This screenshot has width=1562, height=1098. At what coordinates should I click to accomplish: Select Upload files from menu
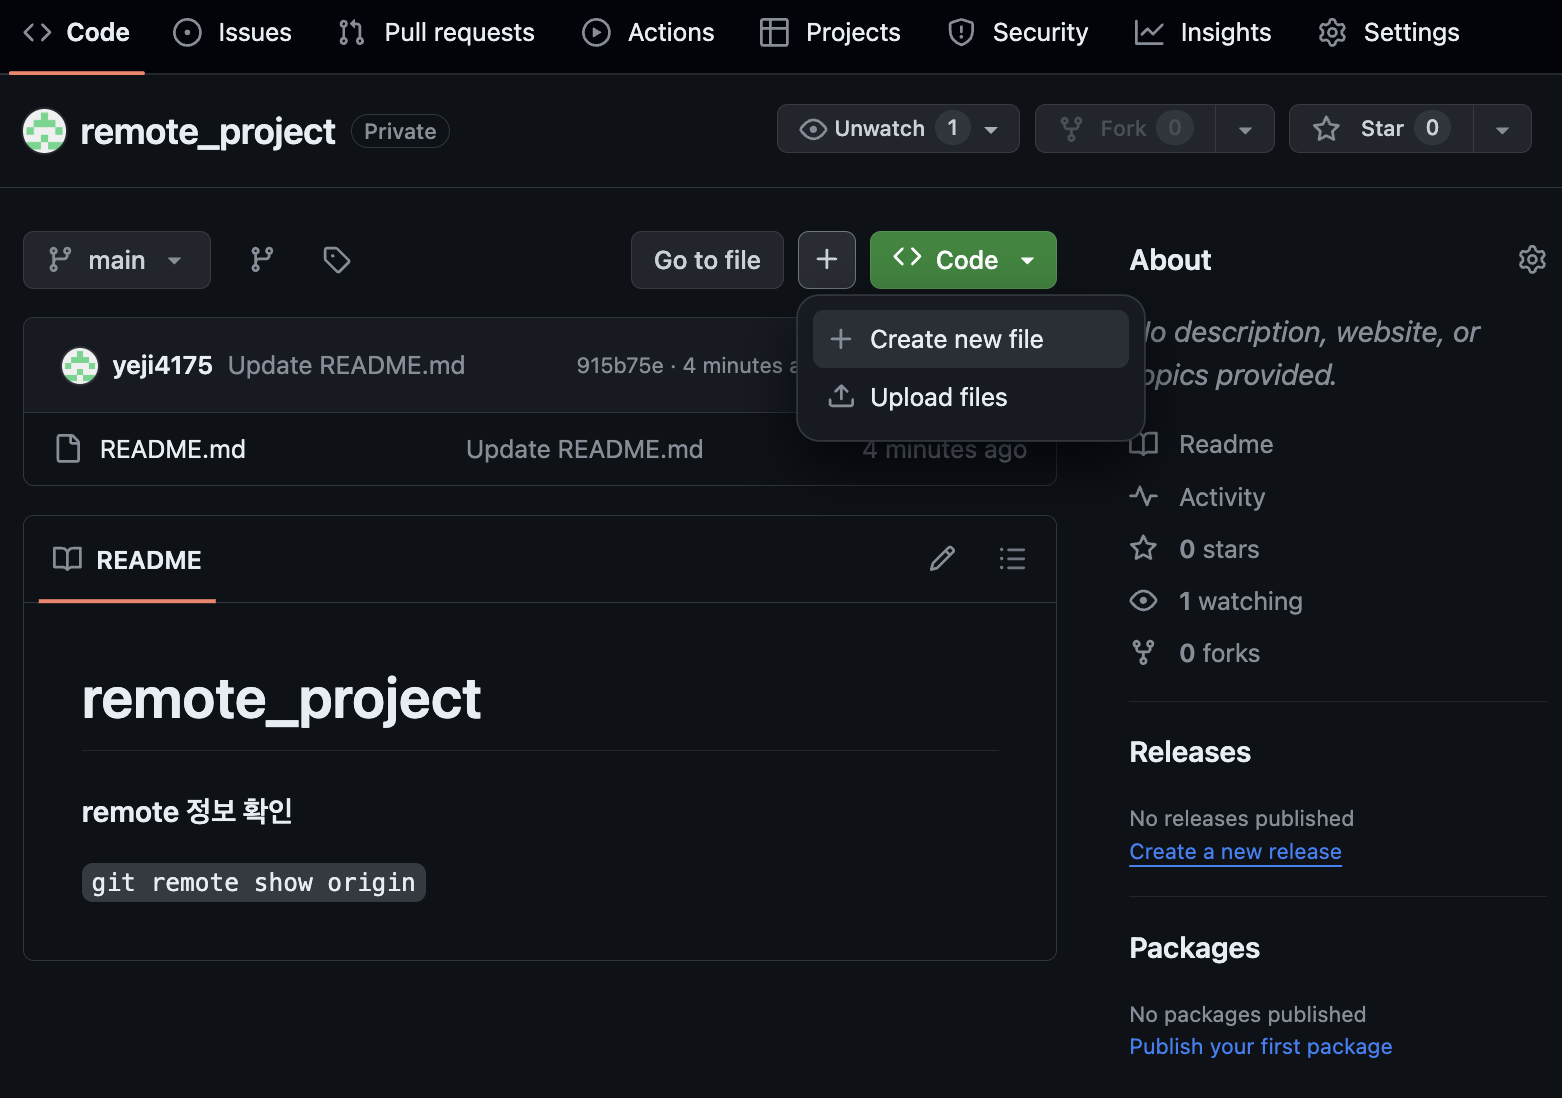(x=971, y=397)
